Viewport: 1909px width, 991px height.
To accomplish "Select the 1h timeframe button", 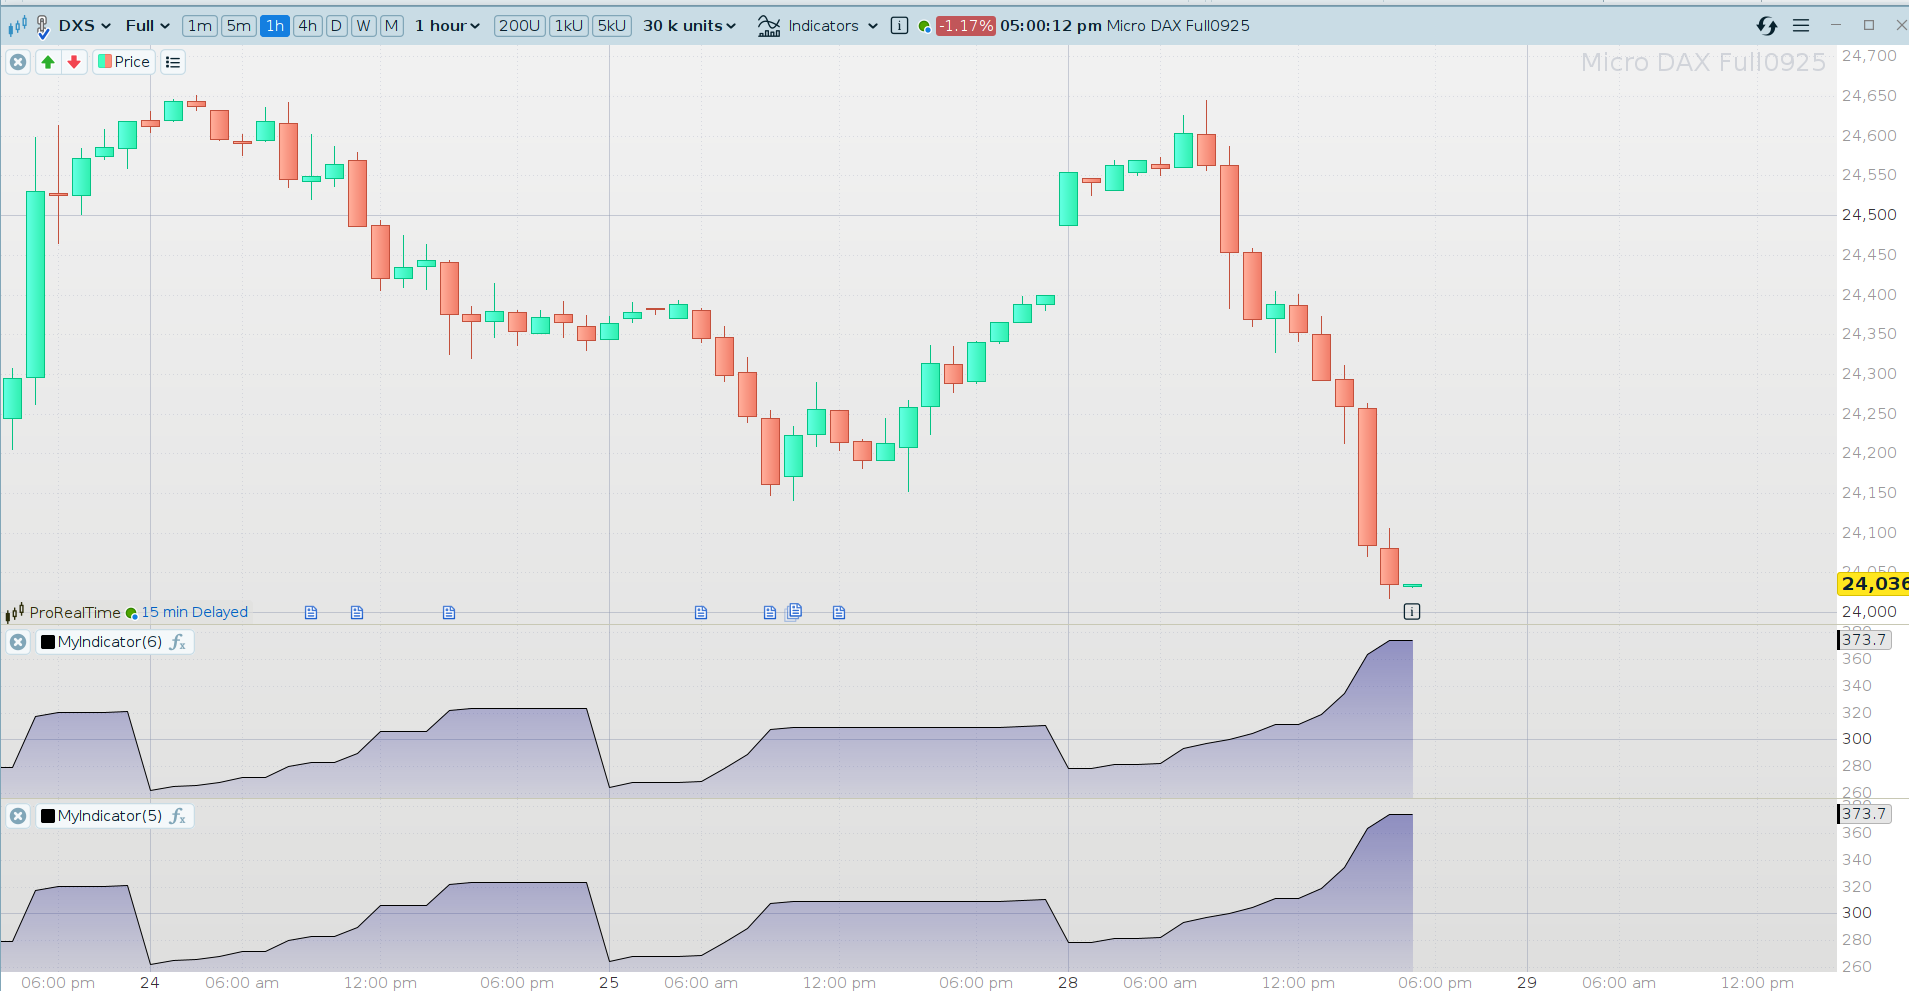I will pos(275,26).
